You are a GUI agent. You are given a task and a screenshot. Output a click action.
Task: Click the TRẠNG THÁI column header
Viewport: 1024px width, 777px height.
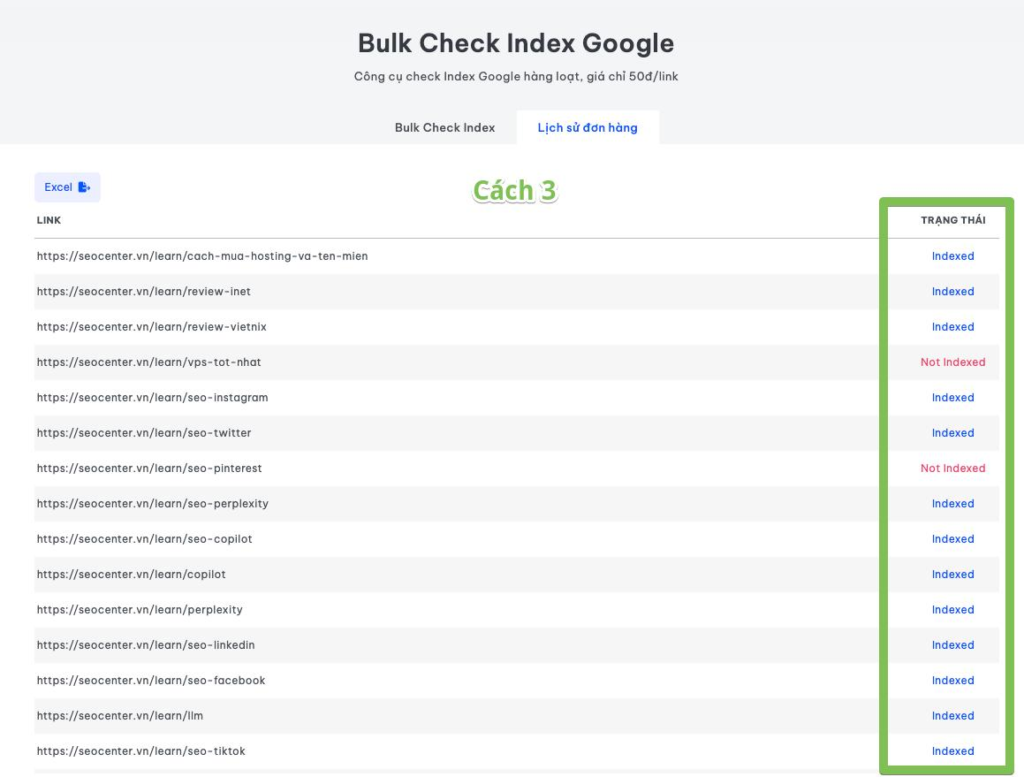tap(952, 220)
